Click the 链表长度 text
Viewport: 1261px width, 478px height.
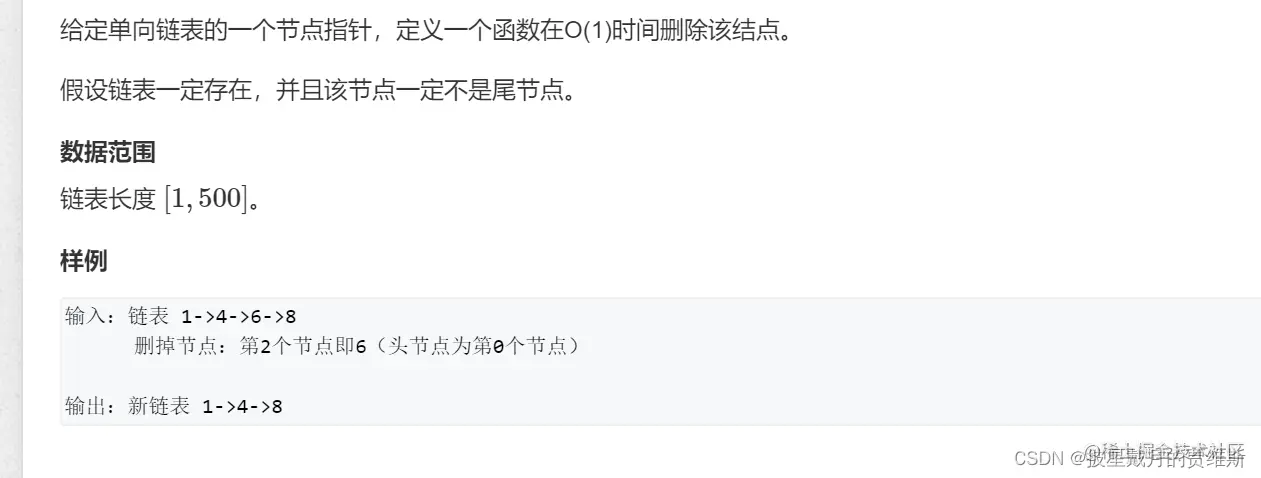pos(107,199)
